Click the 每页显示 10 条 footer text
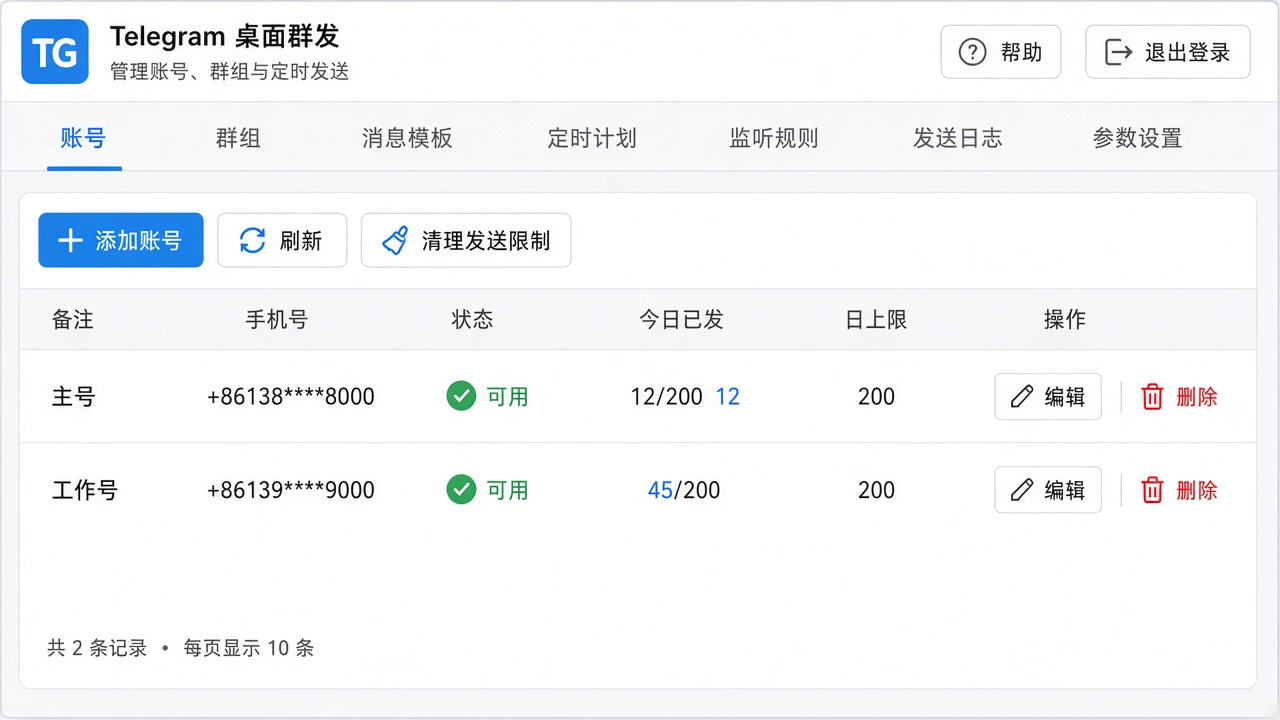The image size is (1280, 720). pyautogui.click(x=249, y=648)
